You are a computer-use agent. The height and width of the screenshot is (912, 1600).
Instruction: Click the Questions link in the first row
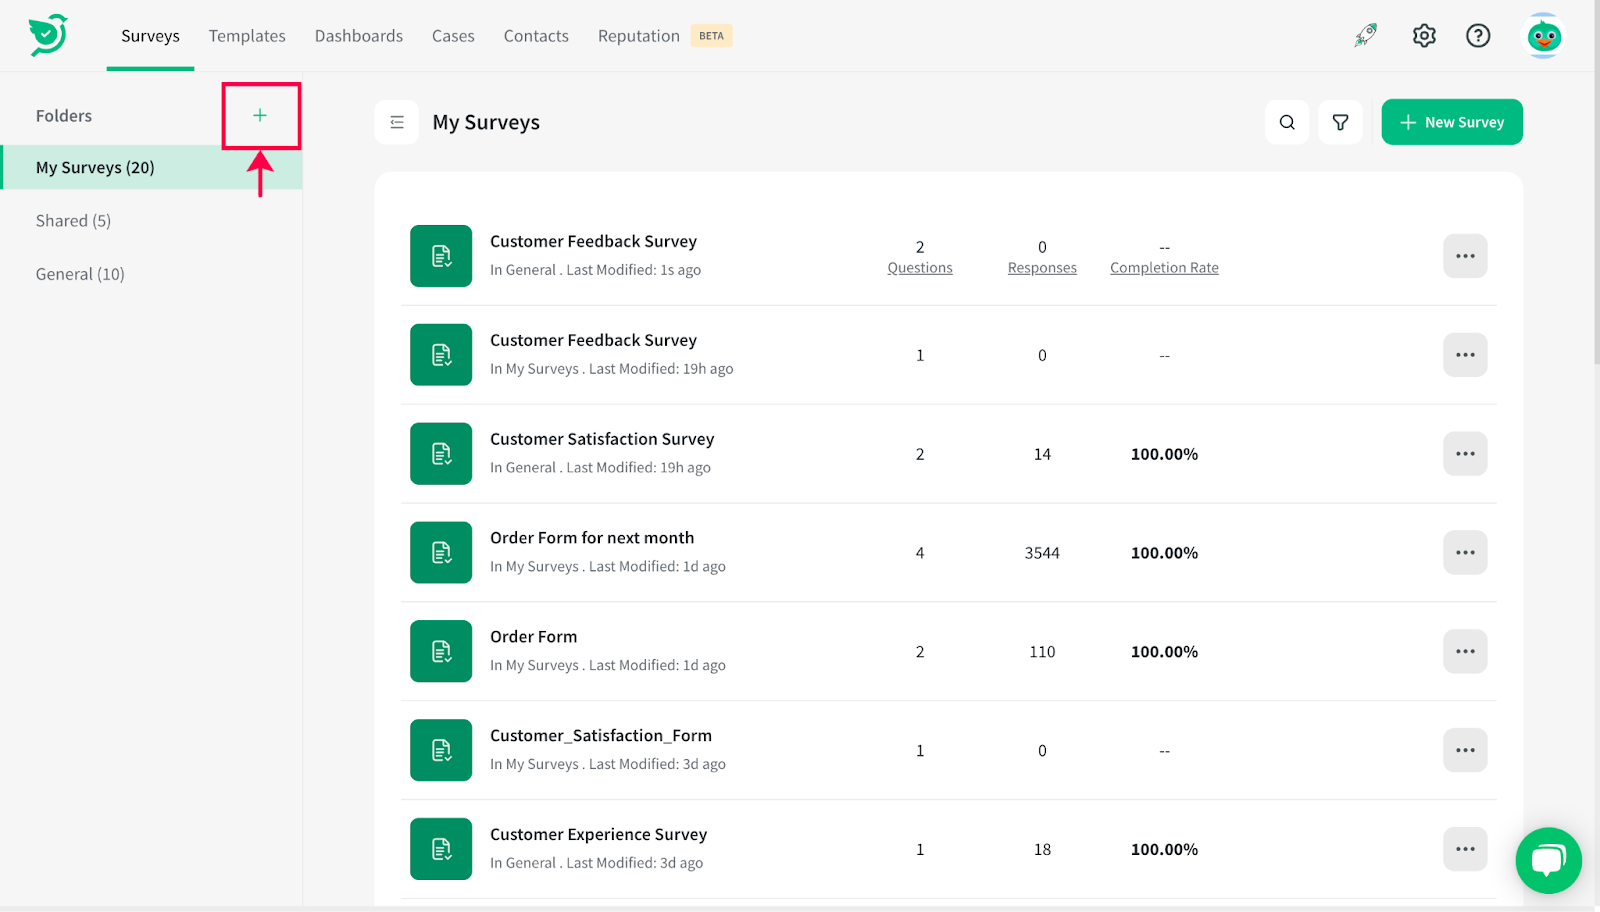[920, 268]
